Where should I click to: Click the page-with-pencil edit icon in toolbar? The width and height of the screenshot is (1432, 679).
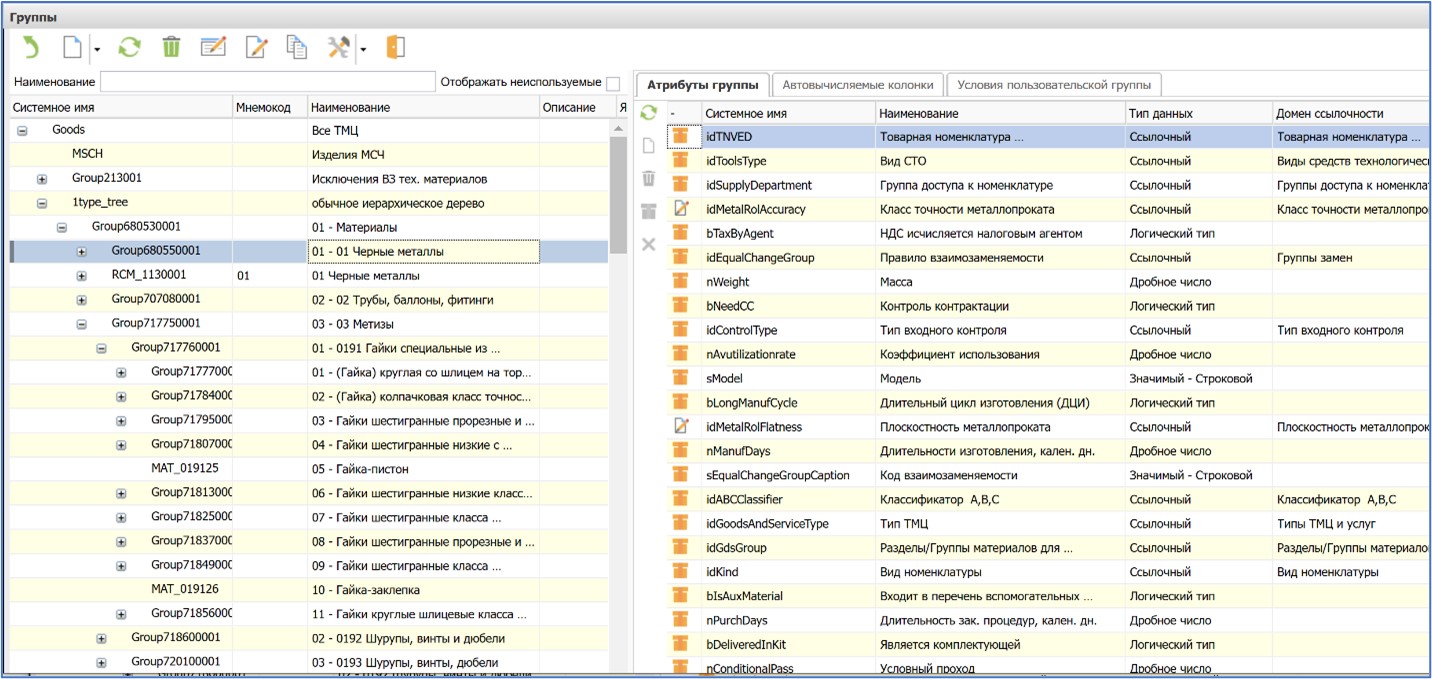tap(257, 47)
